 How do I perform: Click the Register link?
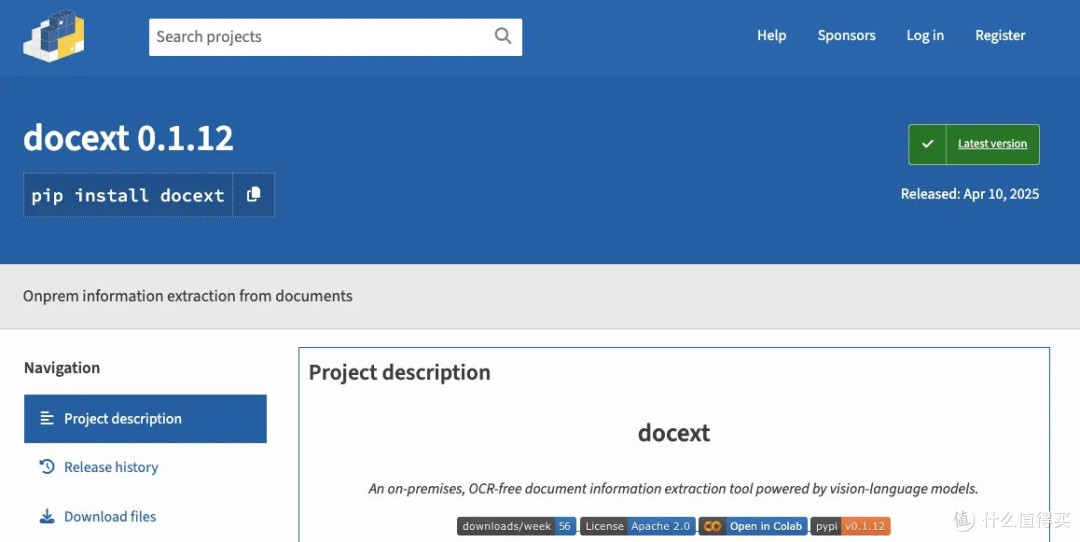point(1000,35)
